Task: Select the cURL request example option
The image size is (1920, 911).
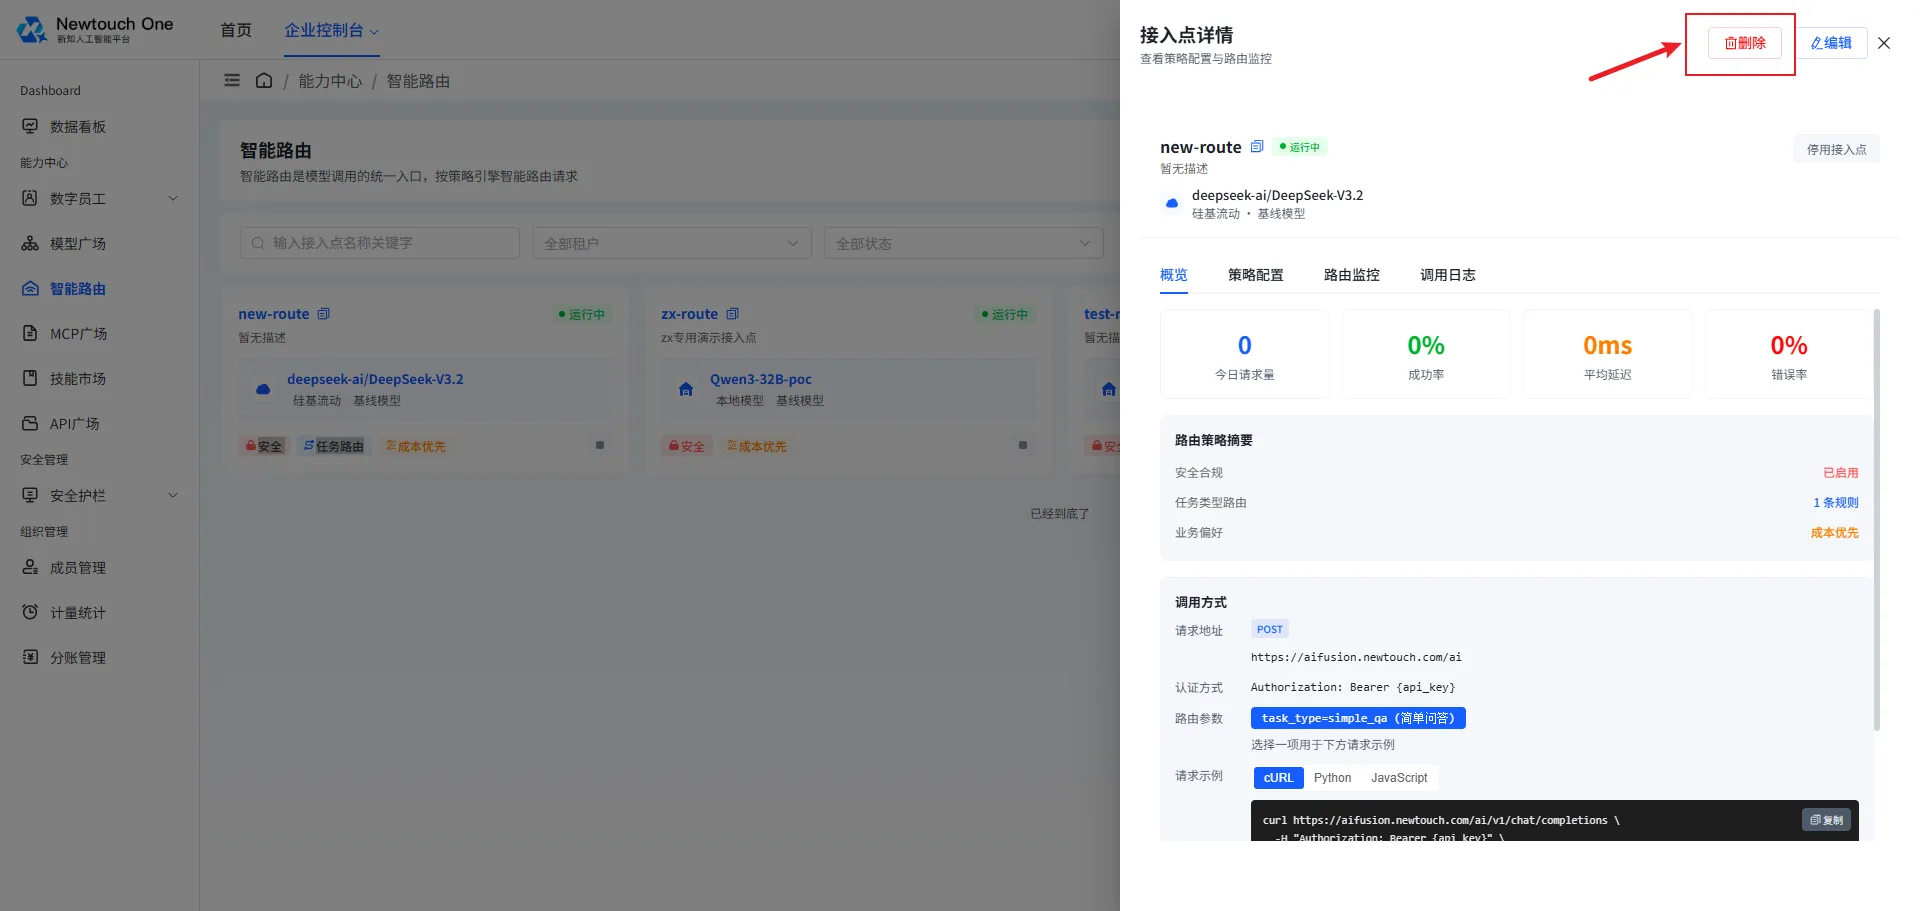Action: [x=1278, y=778]
